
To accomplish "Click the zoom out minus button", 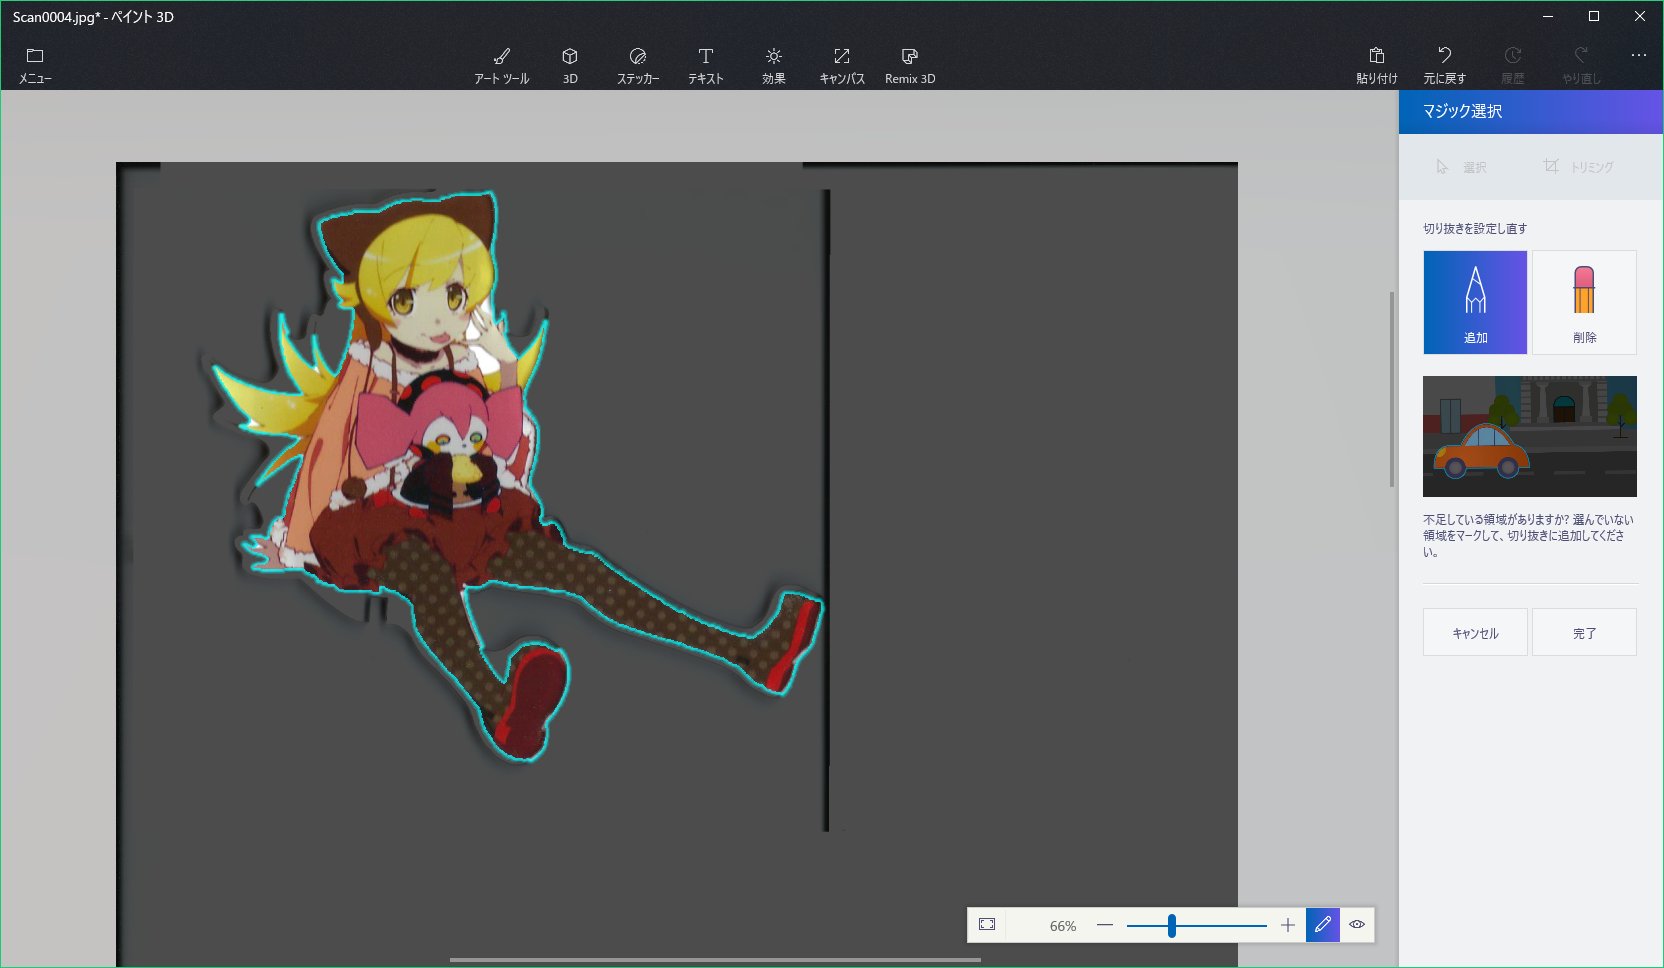I will [x=1104, y=925].
